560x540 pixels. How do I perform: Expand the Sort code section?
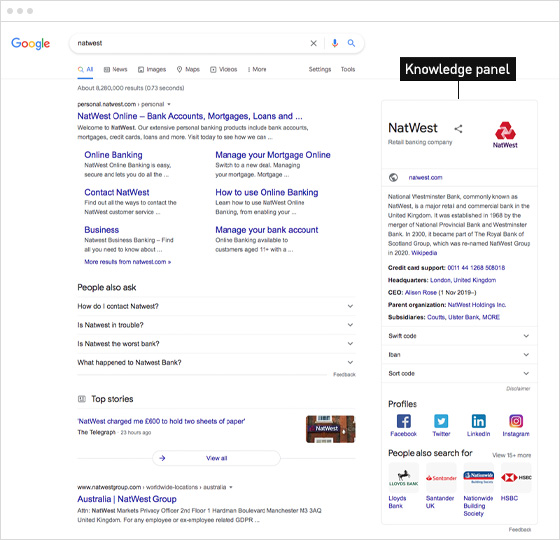click(459, 373)
